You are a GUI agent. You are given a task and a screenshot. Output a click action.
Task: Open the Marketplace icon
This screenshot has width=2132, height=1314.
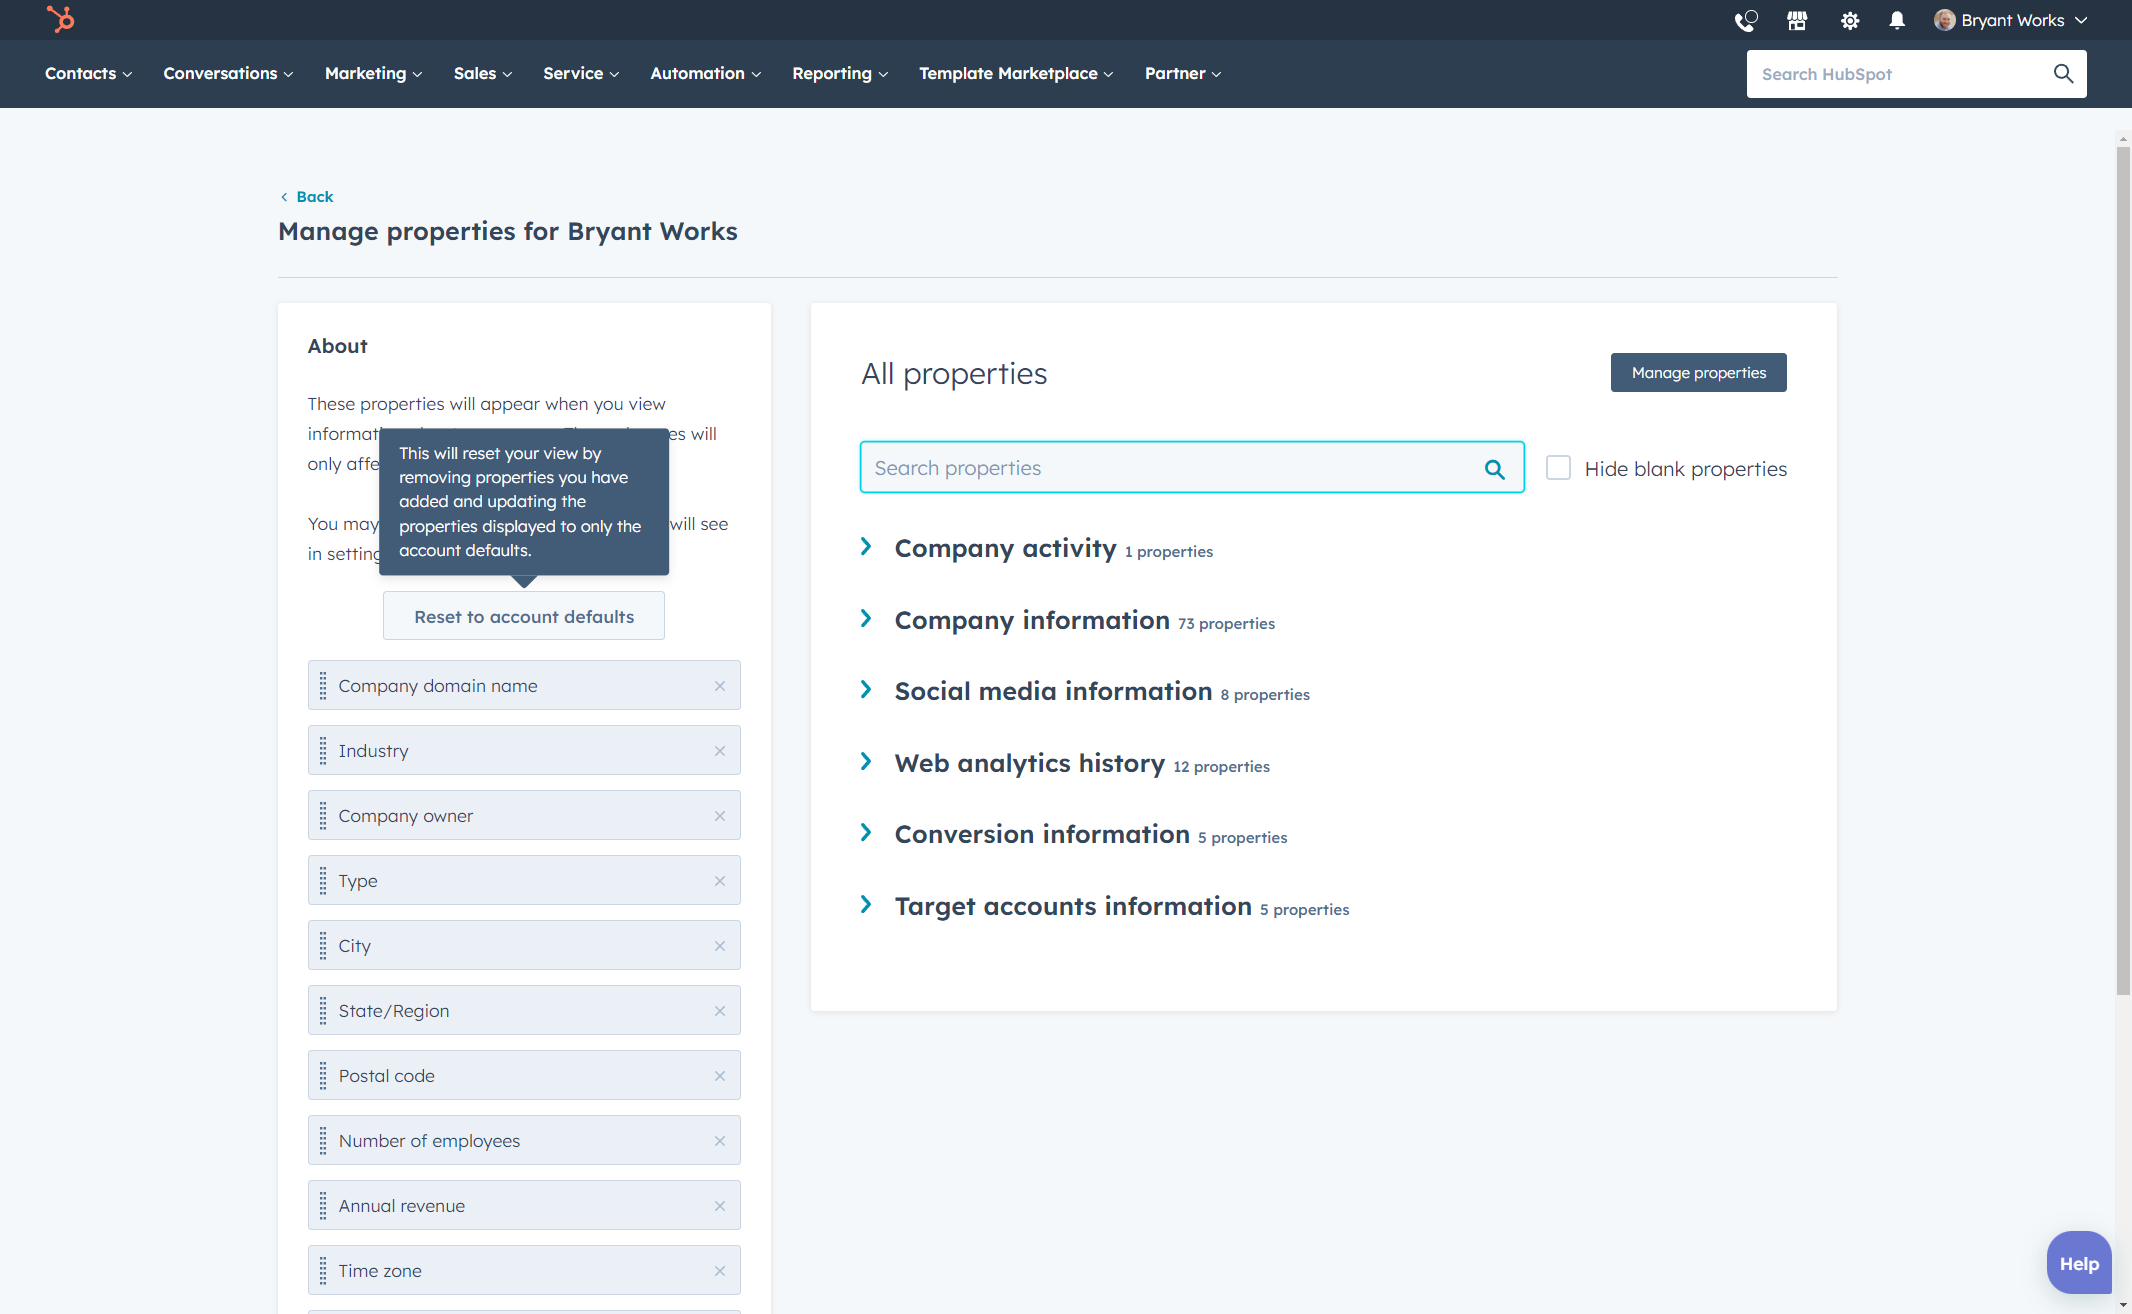point(1797,20)
